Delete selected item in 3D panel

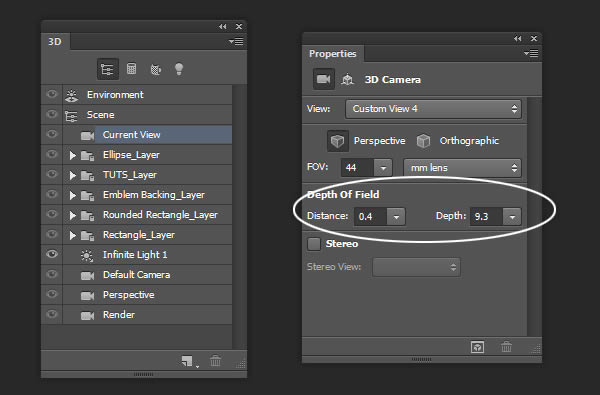(x=215, y=361)
